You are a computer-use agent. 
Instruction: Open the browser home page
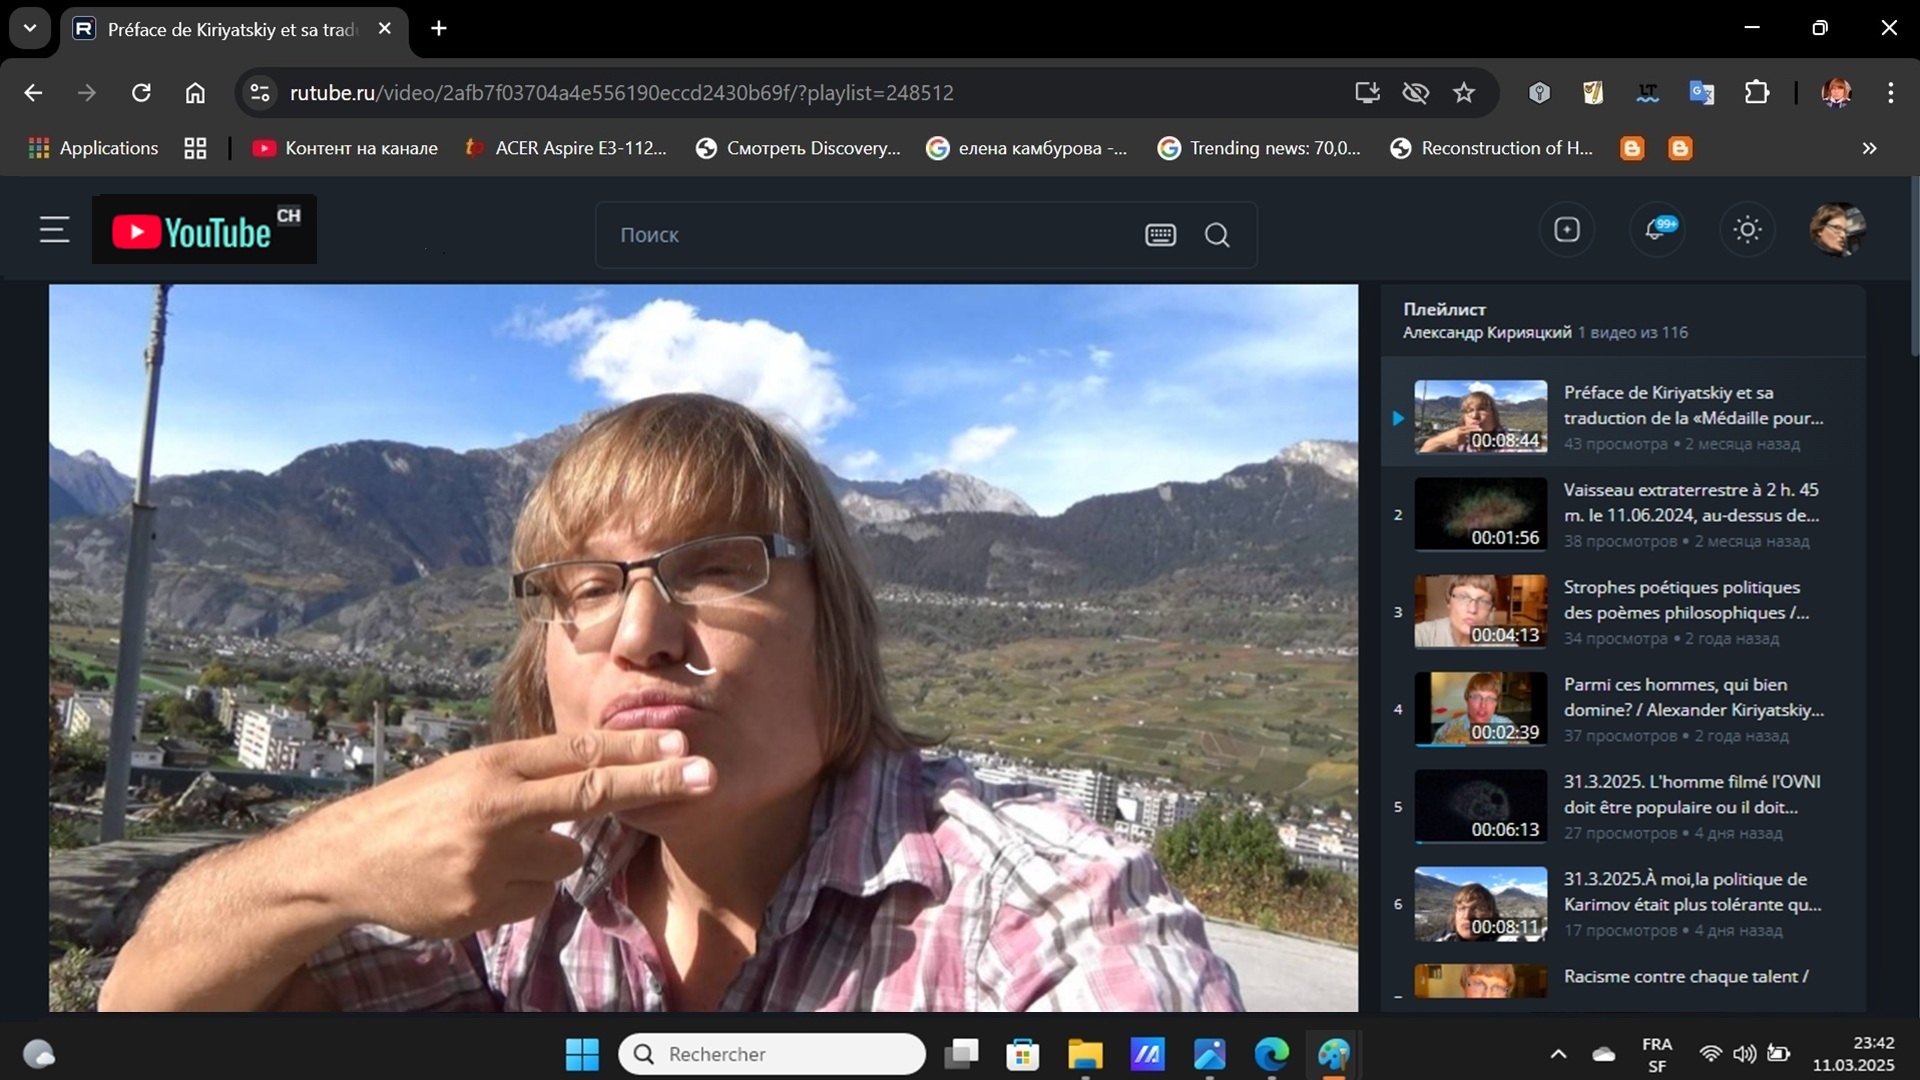click(195, 93)
